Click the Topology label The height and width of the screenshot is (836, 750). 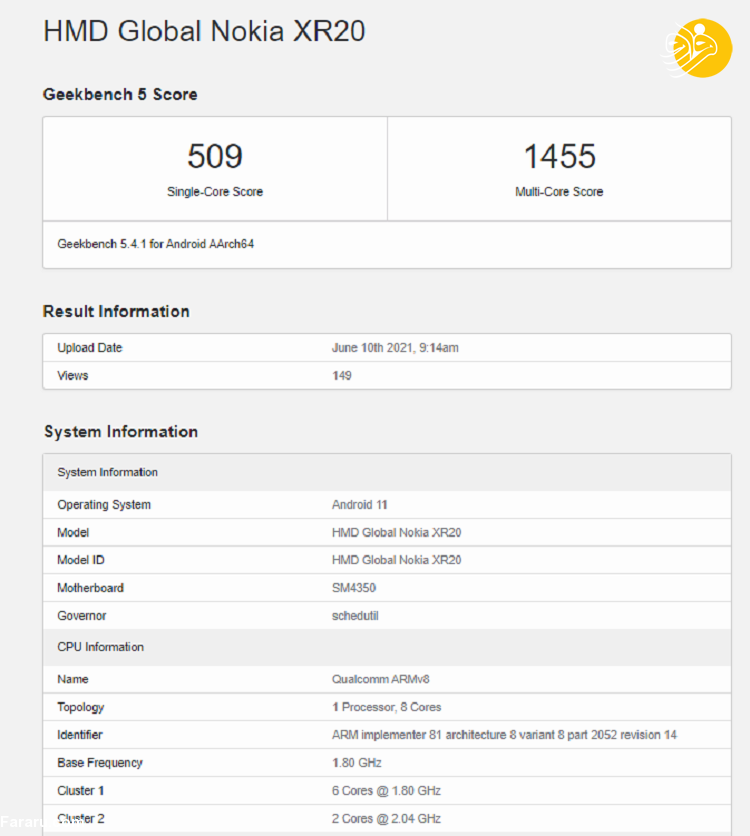[x=80, y=707]
